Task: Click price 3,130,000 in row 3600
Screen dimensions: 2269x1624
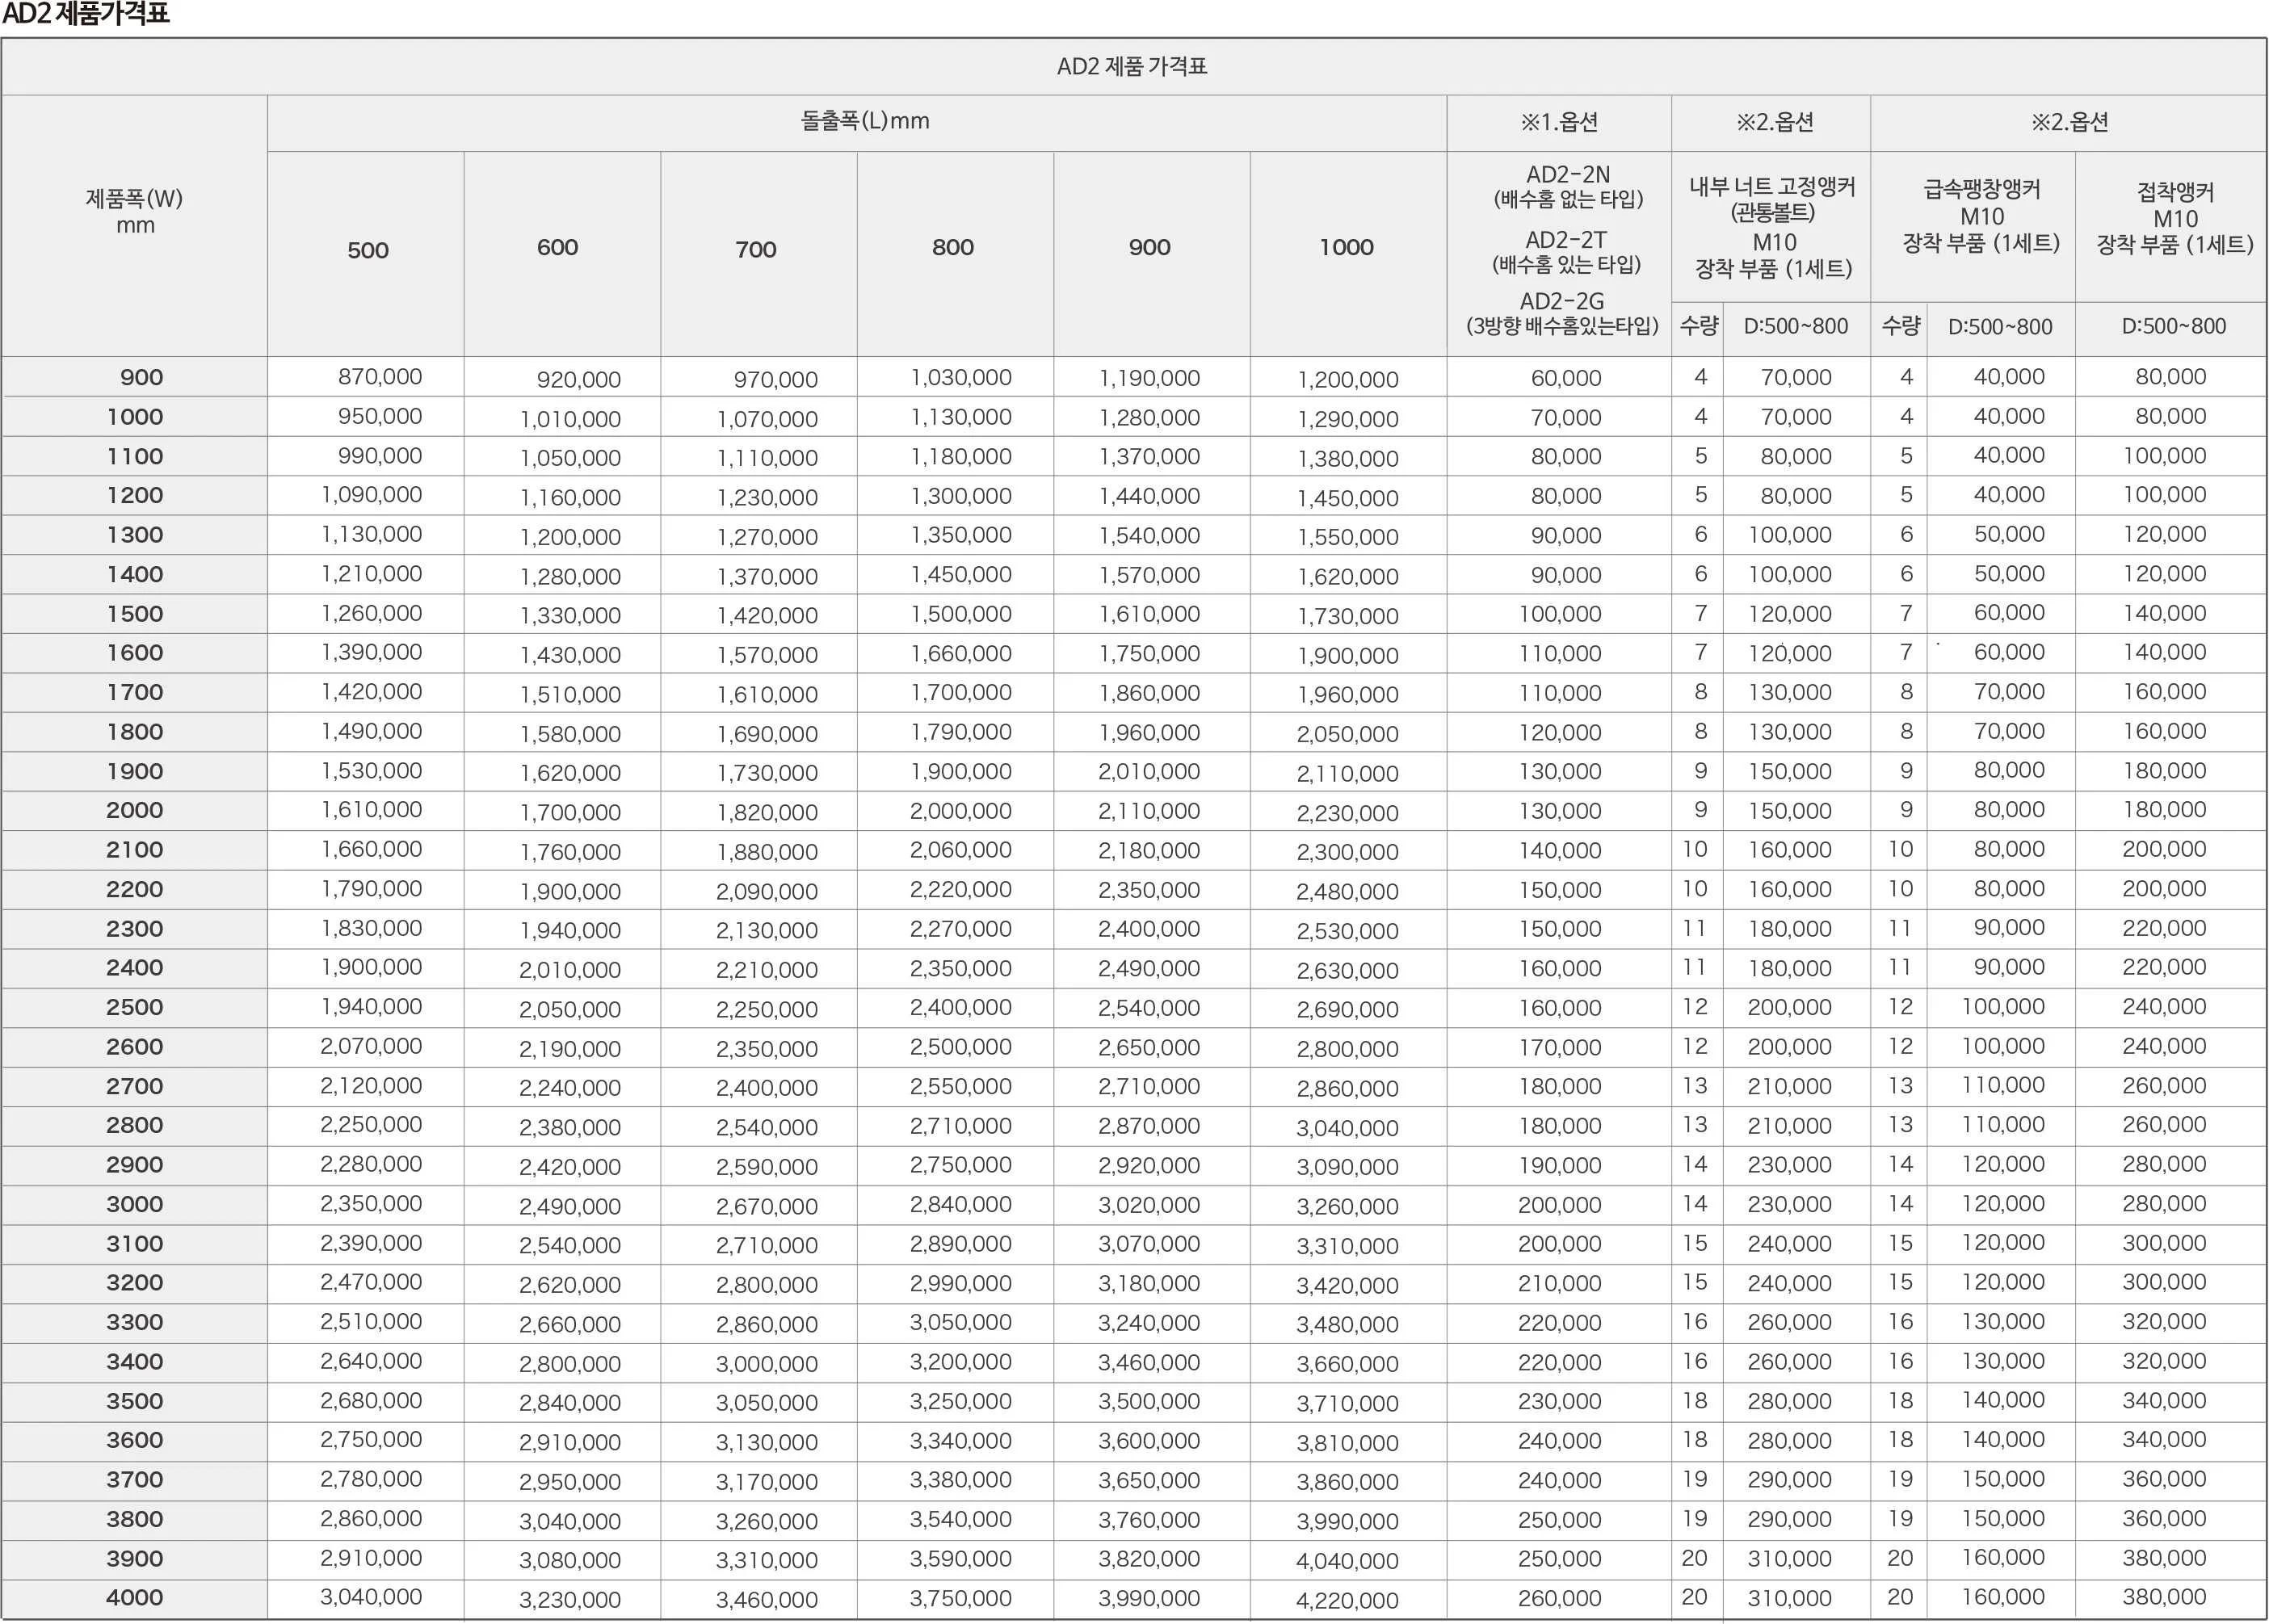Action: pos(767,1443)
